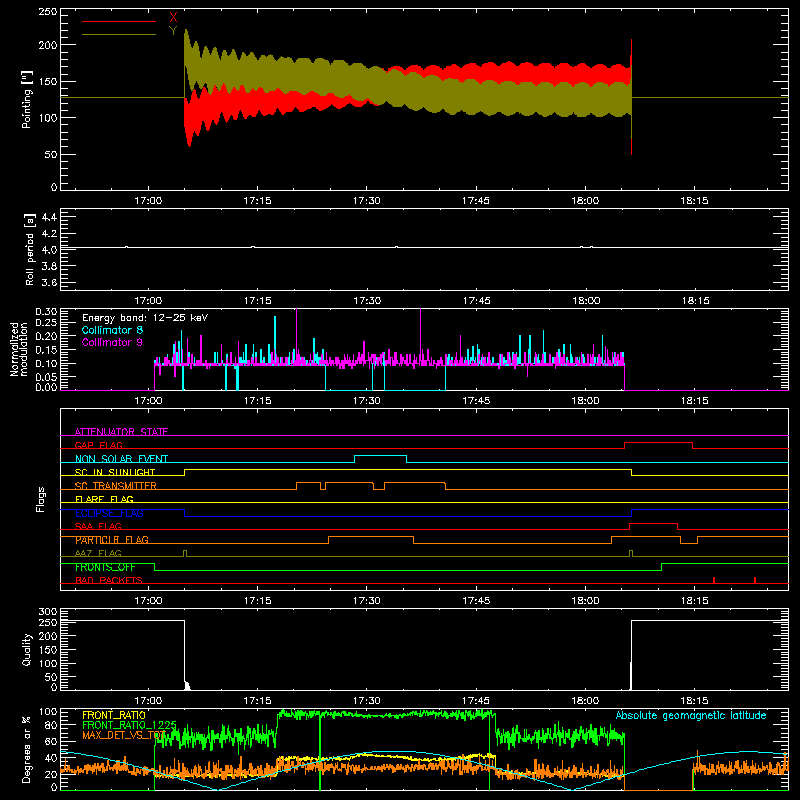Click the FLARE_FLAG label
The width and height of the screenshot is (800, 800).
point(104,499)
